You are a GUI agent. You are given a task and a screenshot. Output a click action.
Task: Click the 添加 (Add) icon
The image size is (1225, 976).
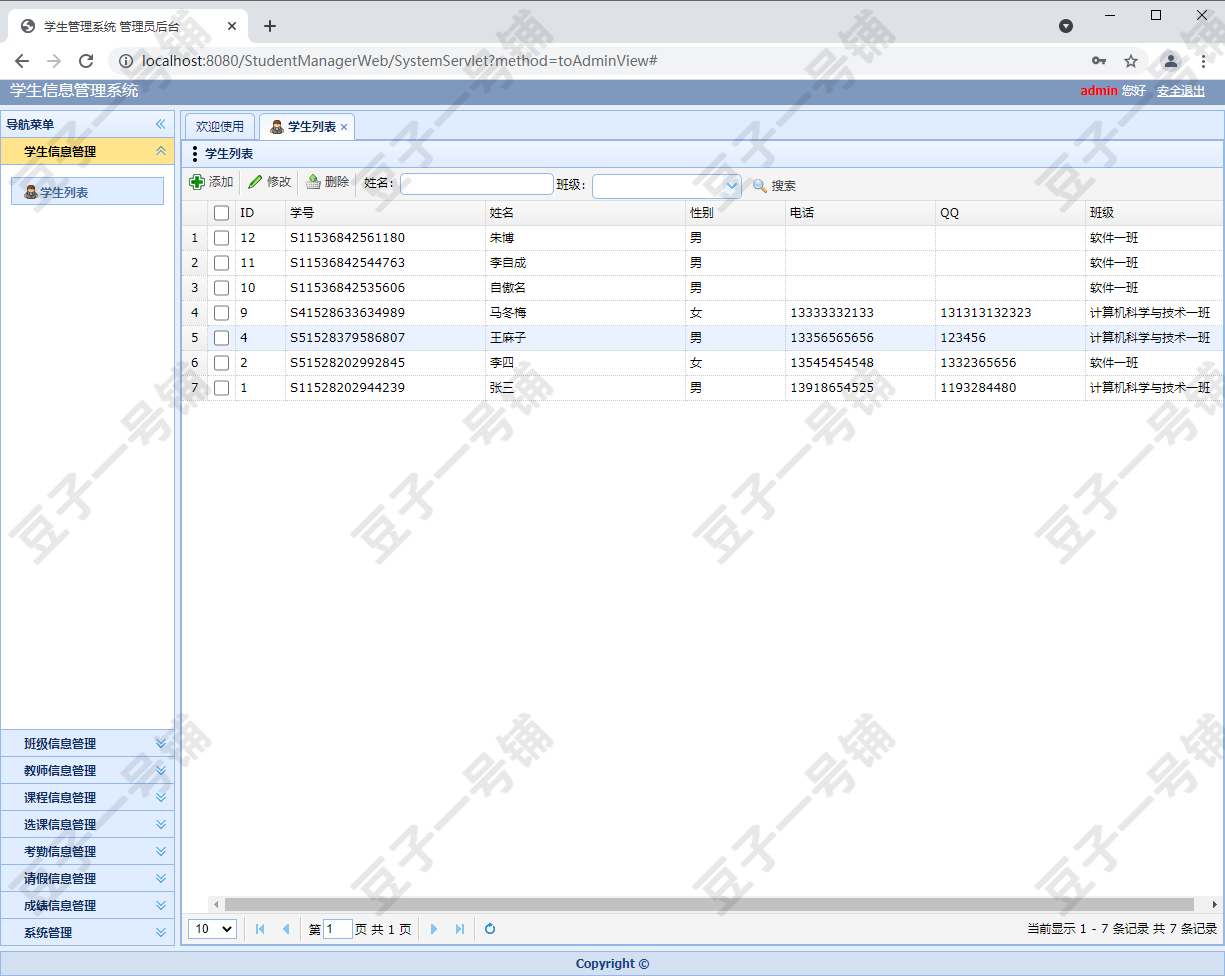click(197, 183)
